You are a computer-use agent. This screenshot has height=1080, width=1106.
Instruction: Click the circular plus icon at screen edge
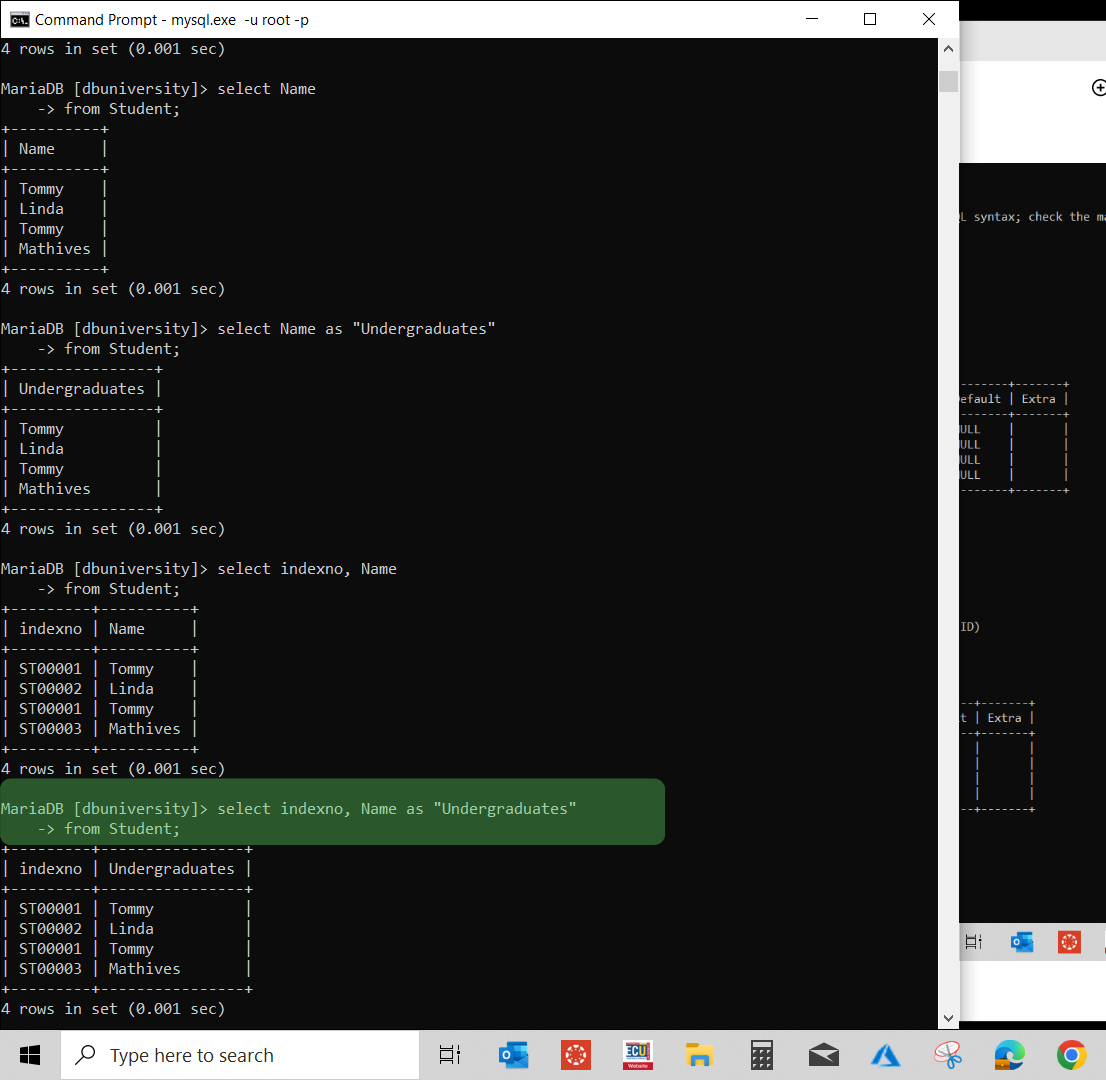(x=1099, y=88)
